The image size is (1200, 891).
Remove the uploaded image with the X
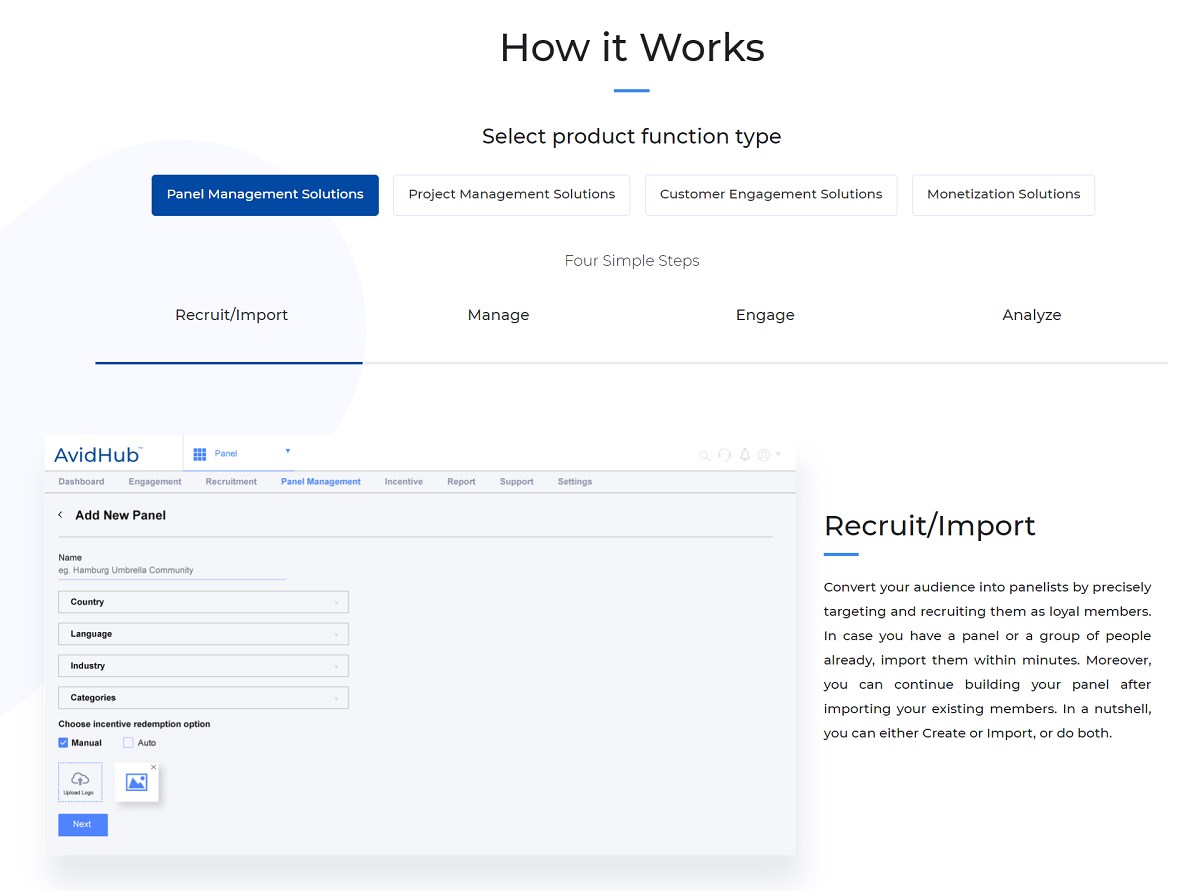[153, 766]
